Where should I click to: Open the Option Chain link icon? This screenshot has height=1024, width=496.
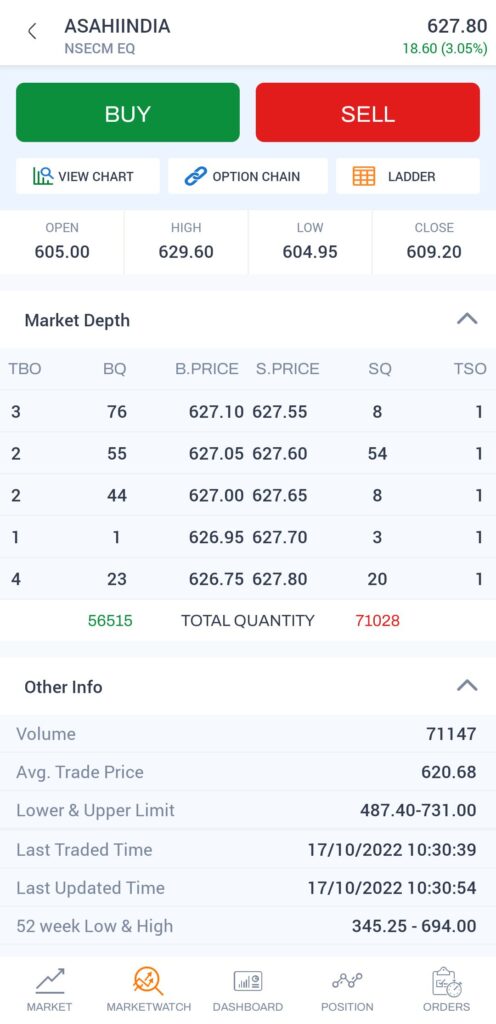click(x=195, y=176)
